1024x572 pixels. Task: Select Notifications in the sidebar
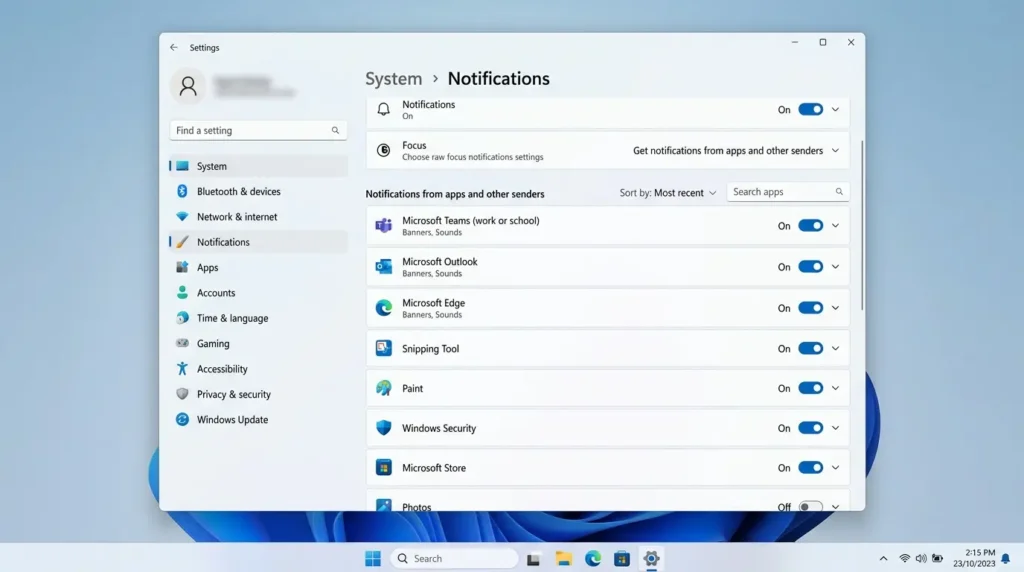(259, 242)
